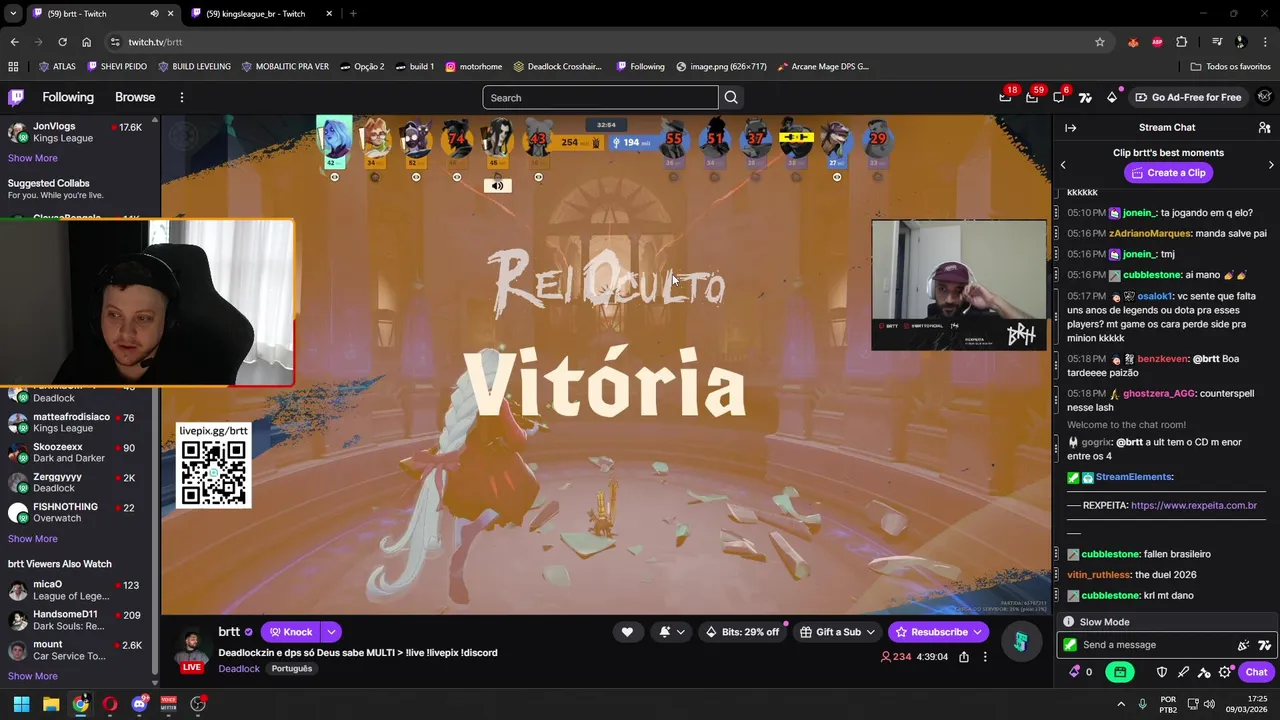Viewport: 1280px width, 720px height.
Task: Open the three-dot menu beside Browse
Action: click(181, 97)
